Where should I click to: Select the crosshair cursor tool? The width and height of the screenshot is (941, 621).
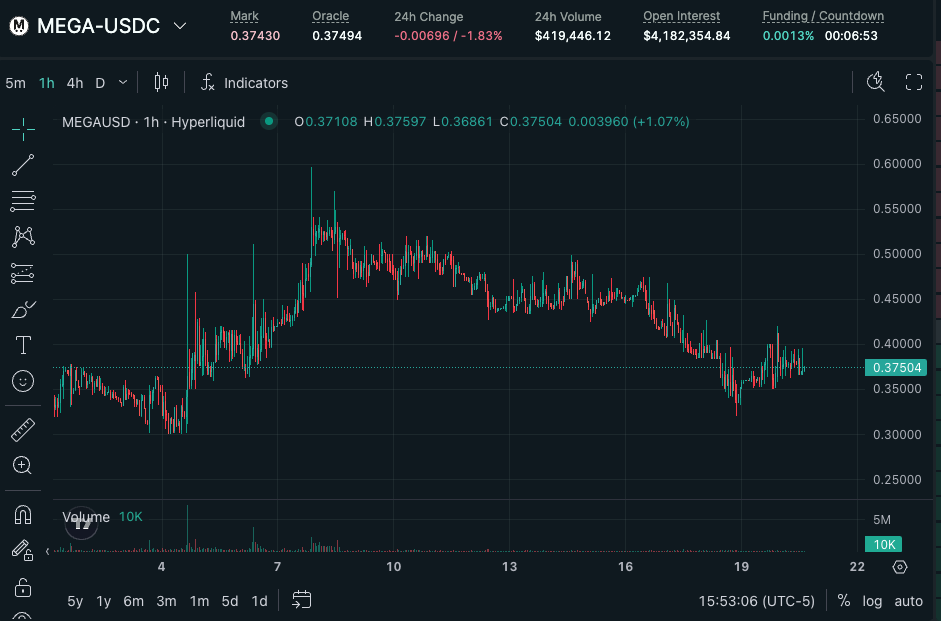click(22, 129)
